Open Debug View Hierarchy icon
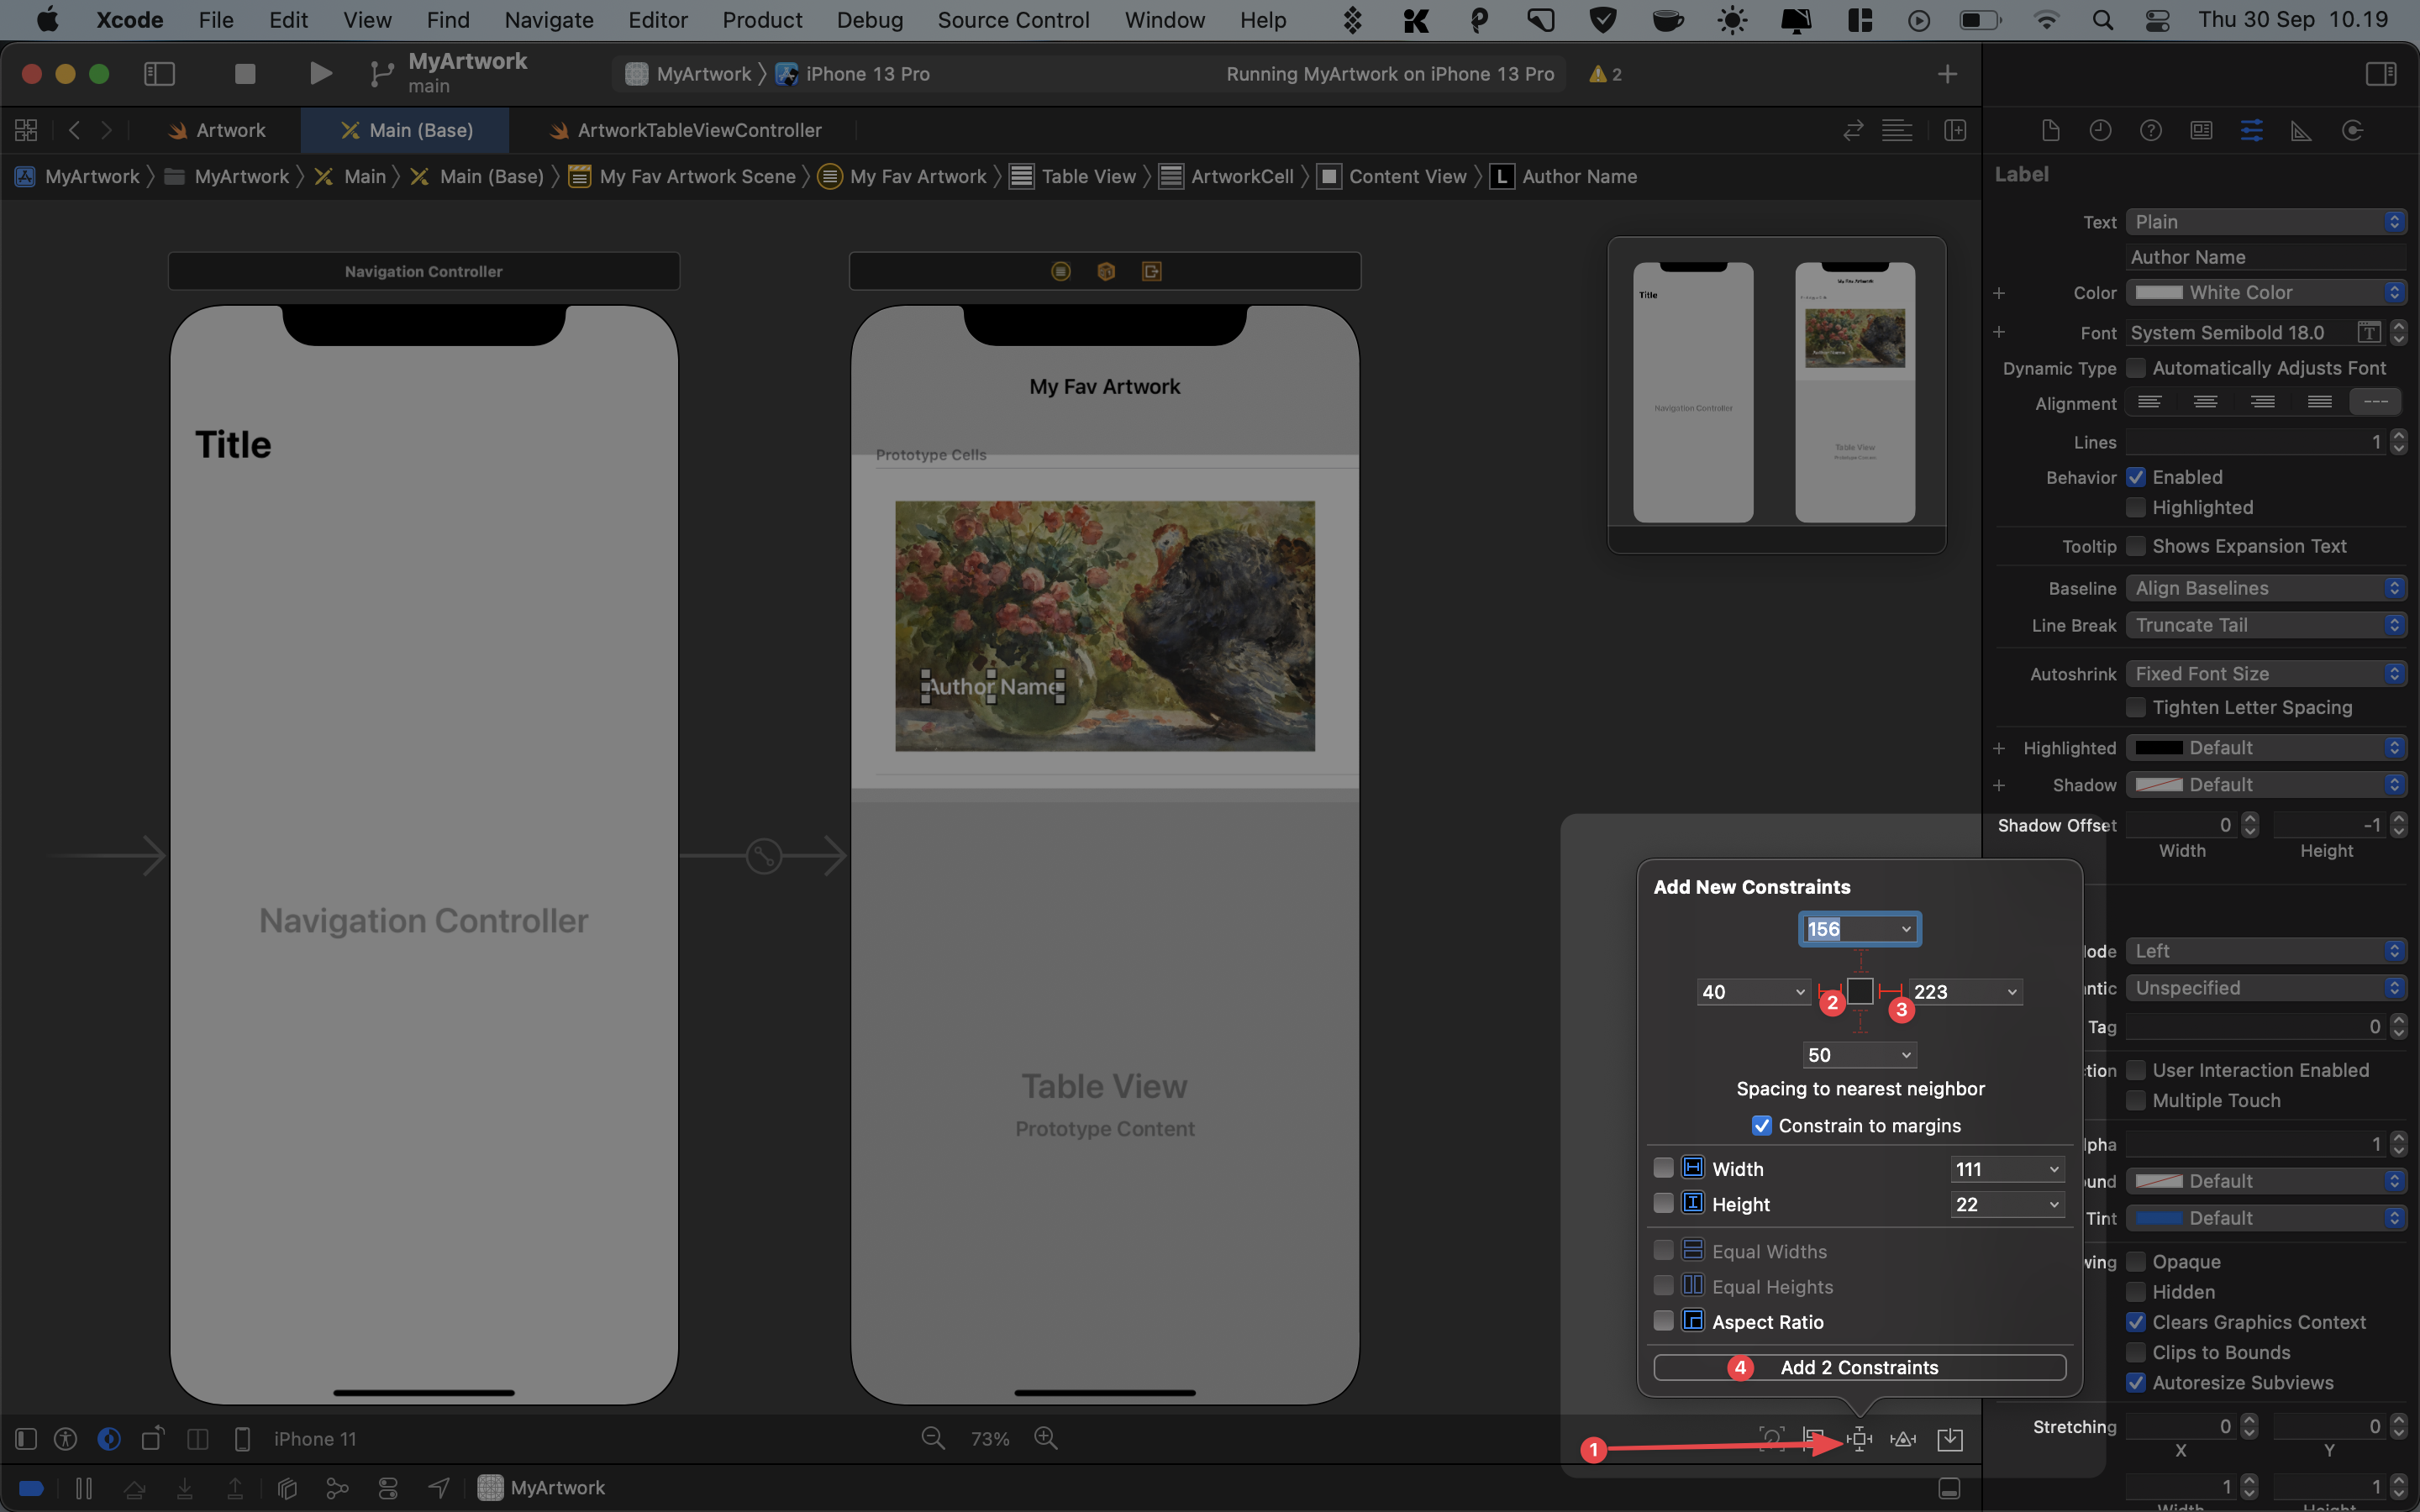The image size is (2420, 1512). pyautogui.click(x=287, y=1488)
